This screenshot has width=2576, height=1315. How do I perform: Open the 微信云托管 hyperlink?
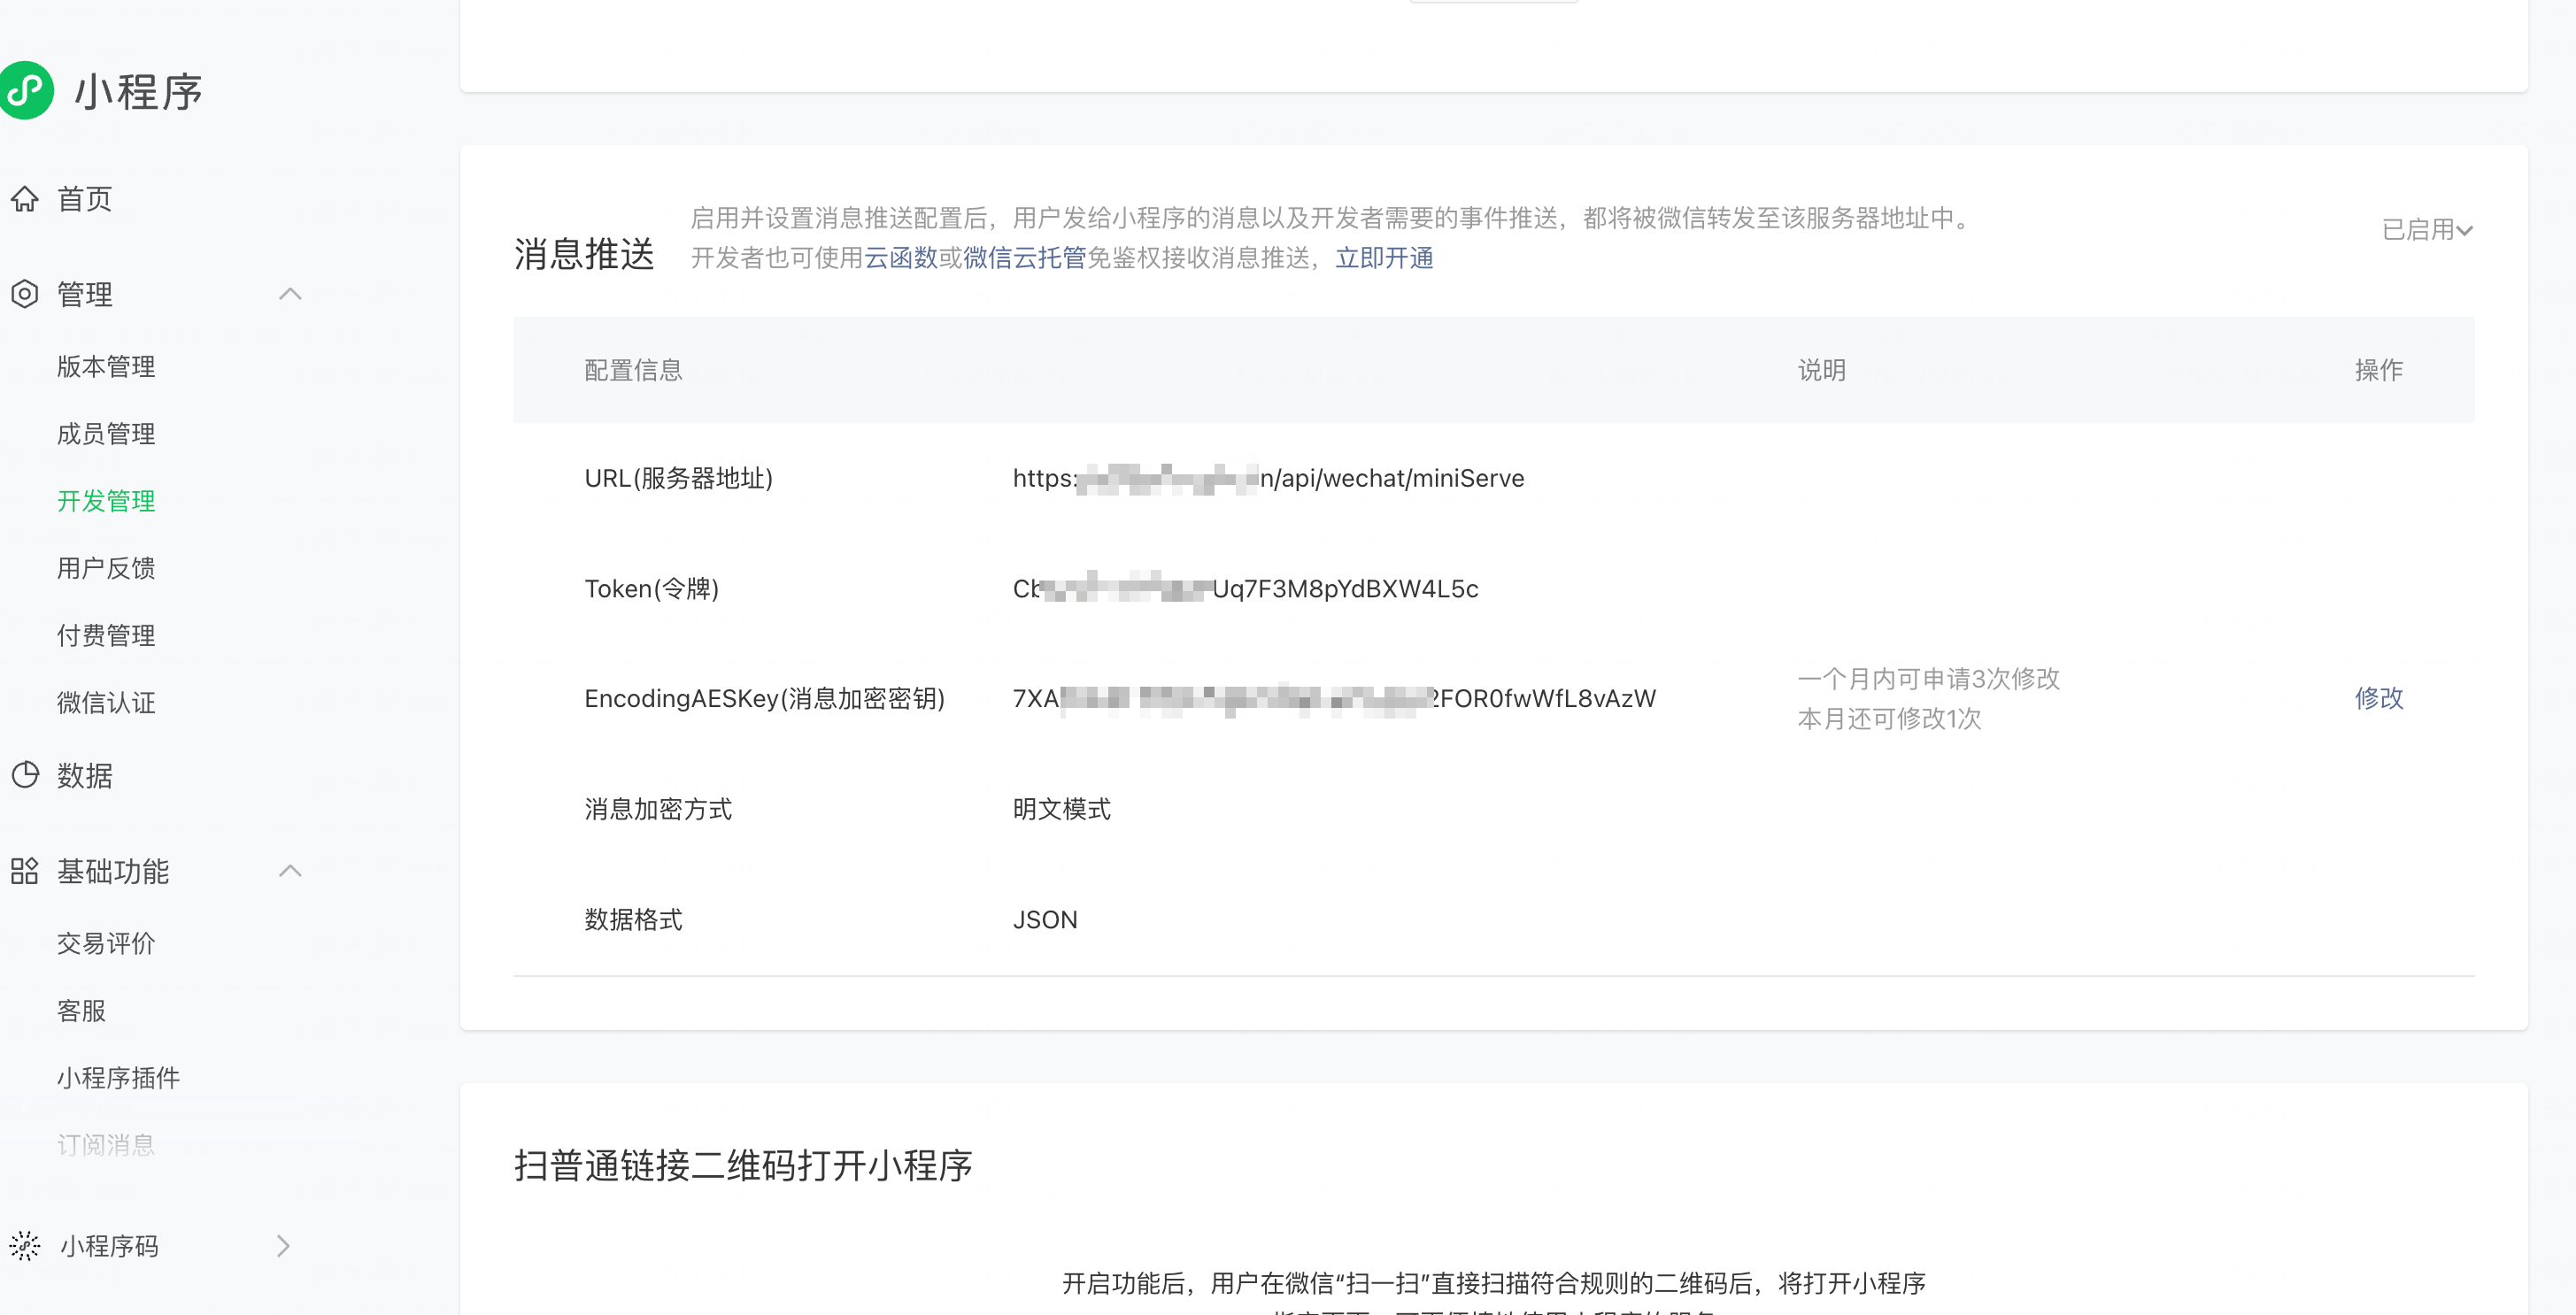click(x=1024, y=258)
